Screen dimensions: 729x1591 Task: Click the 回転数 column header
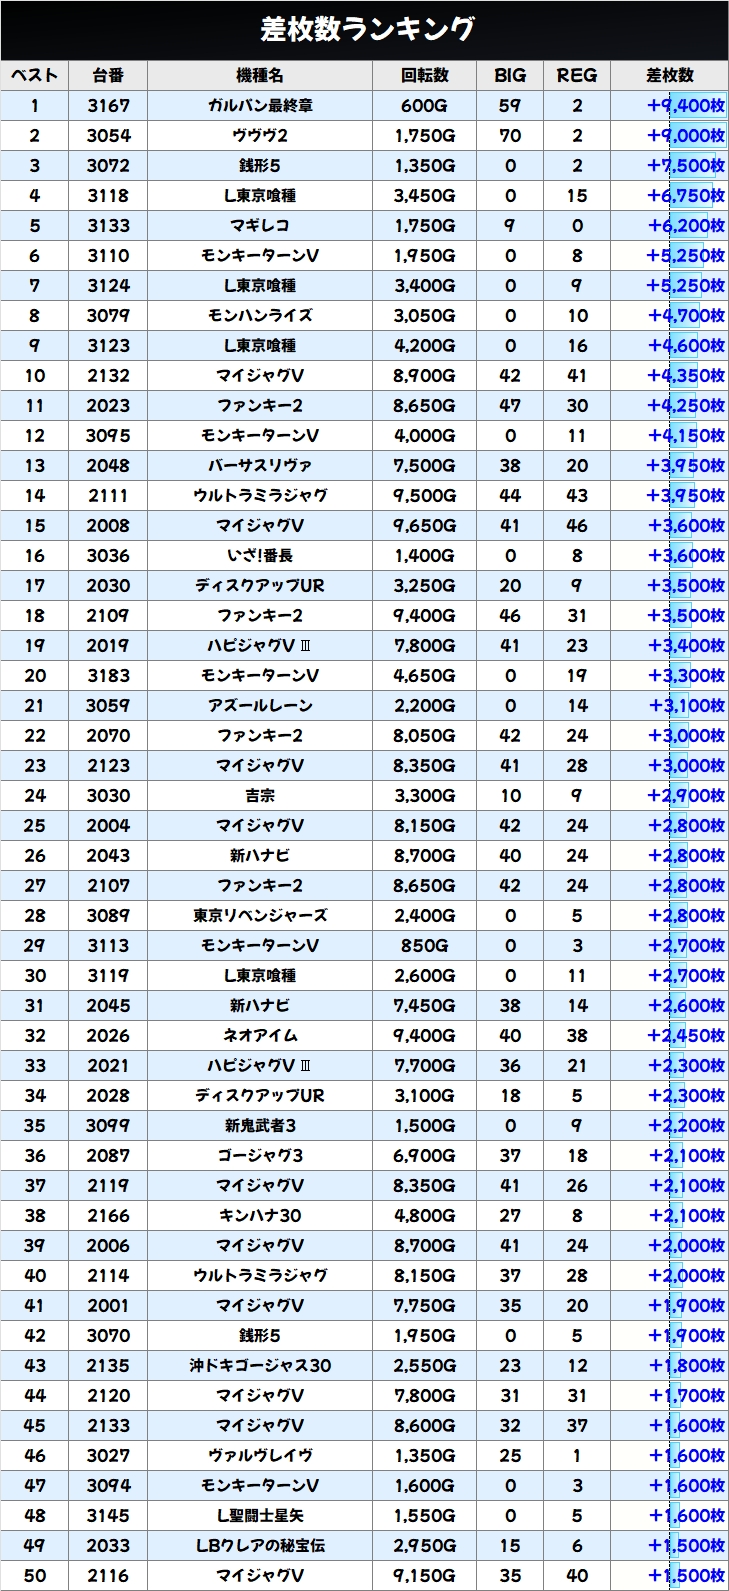pyautogui.click(x=425, y=75)
